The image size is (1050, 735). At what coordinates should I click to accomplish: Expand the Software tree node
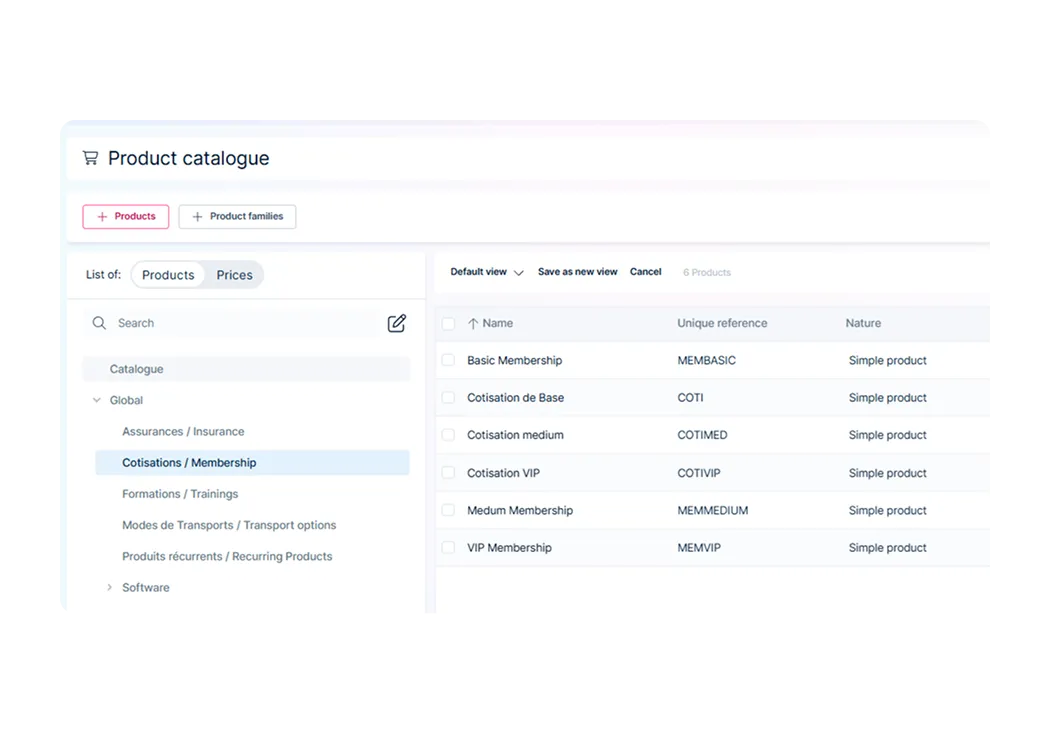[x=109, y=588]
